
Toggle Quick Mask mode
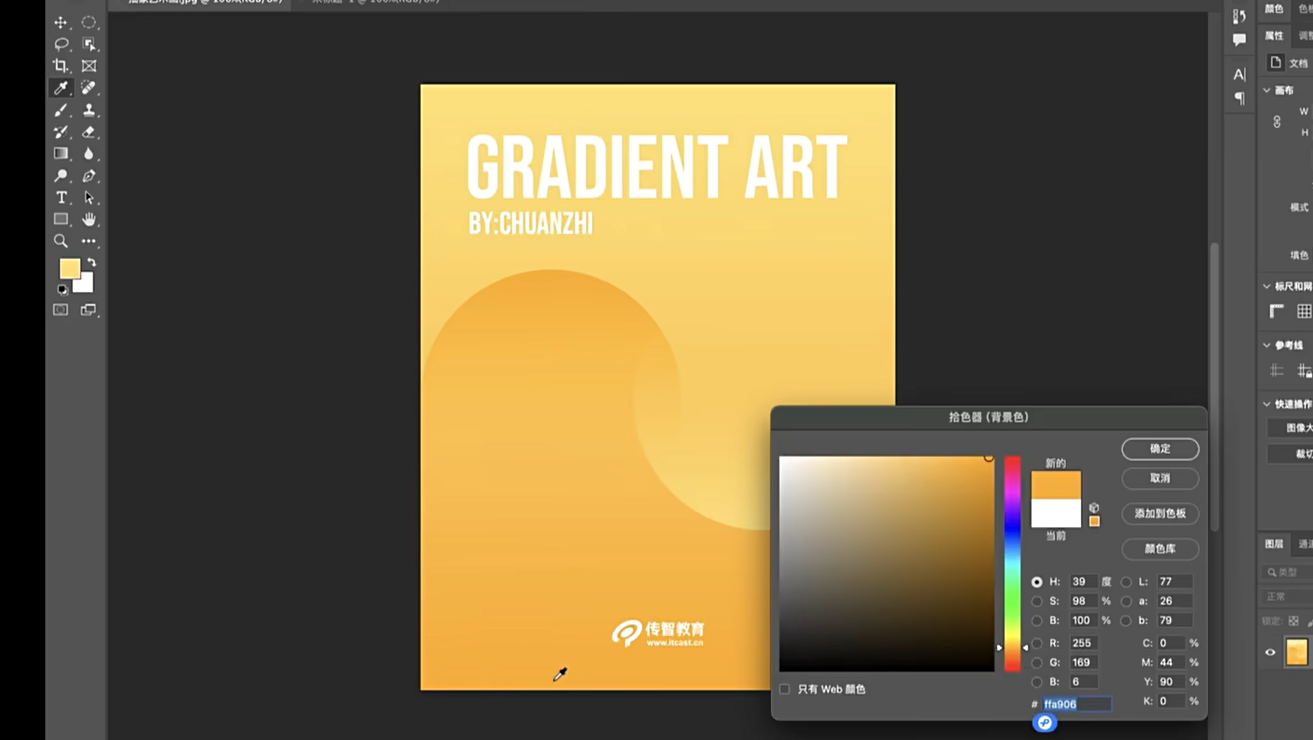point(61,310)
